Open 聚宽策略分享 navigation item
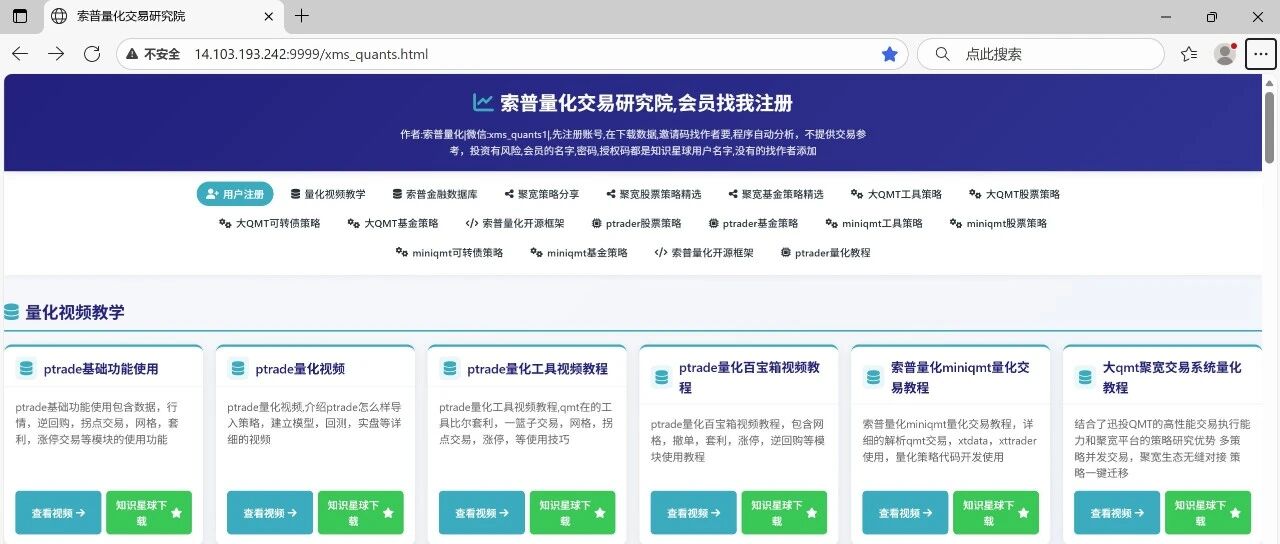The width and height of the screenshot is (1280, 544). point(542,194)
